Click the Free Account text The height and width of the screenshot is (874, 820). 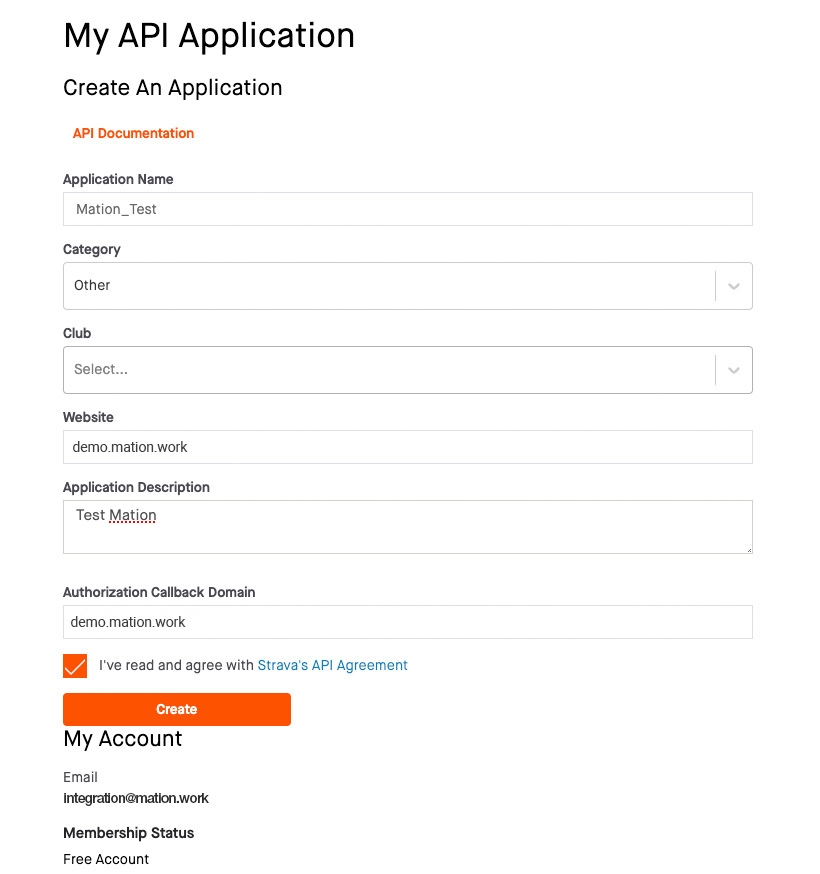[106, 859]
